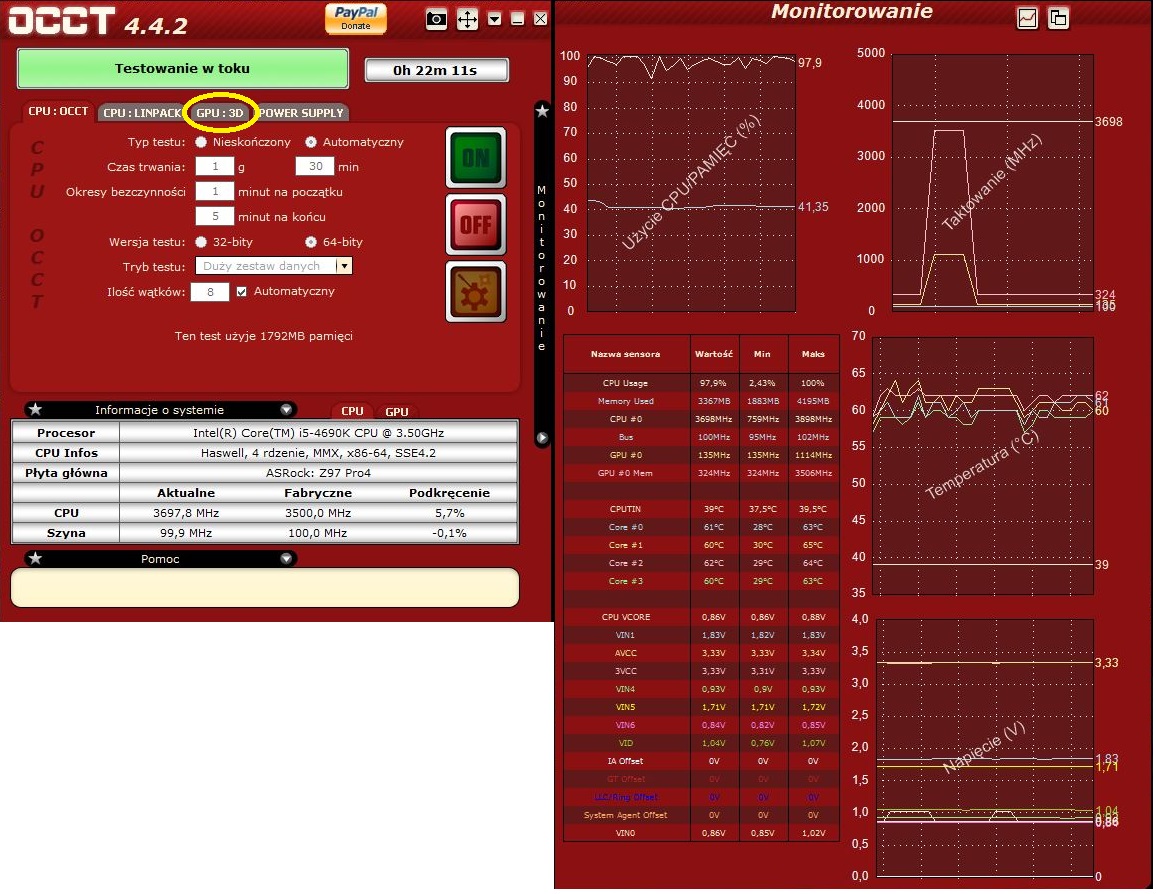Click the System Agent Offset row

point(701,815)
